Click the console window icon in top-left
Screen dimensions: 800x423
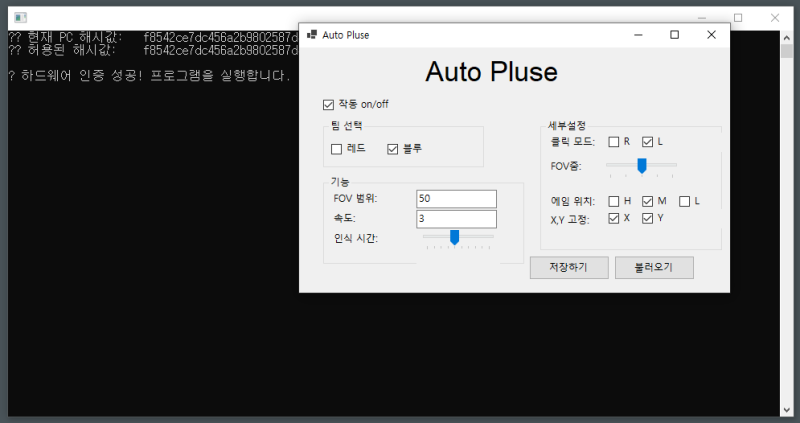pyautogui.click(x=19, y=18)
